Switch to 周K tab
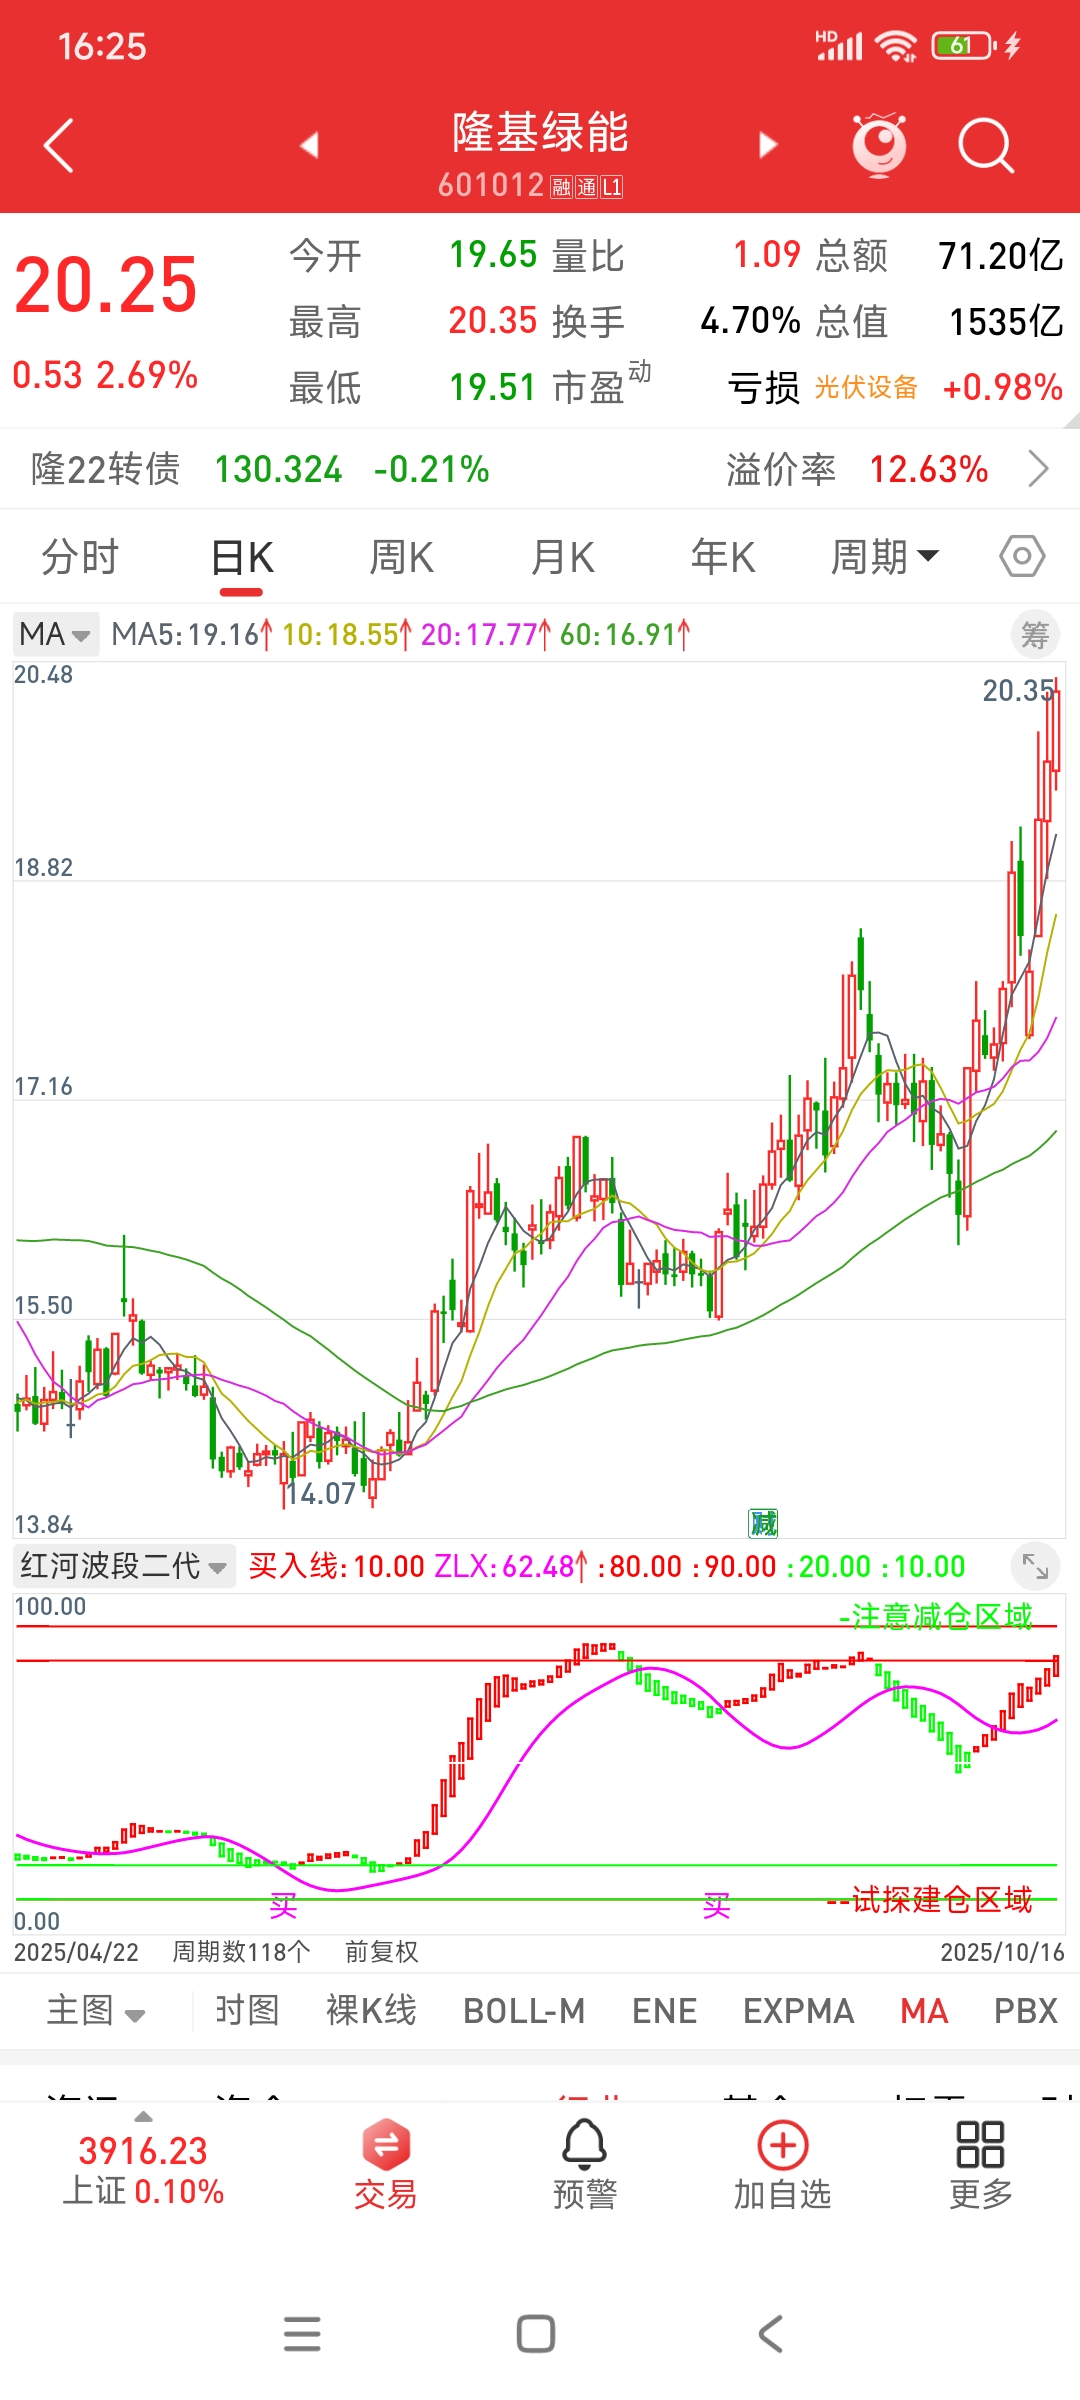 [402, 557]
